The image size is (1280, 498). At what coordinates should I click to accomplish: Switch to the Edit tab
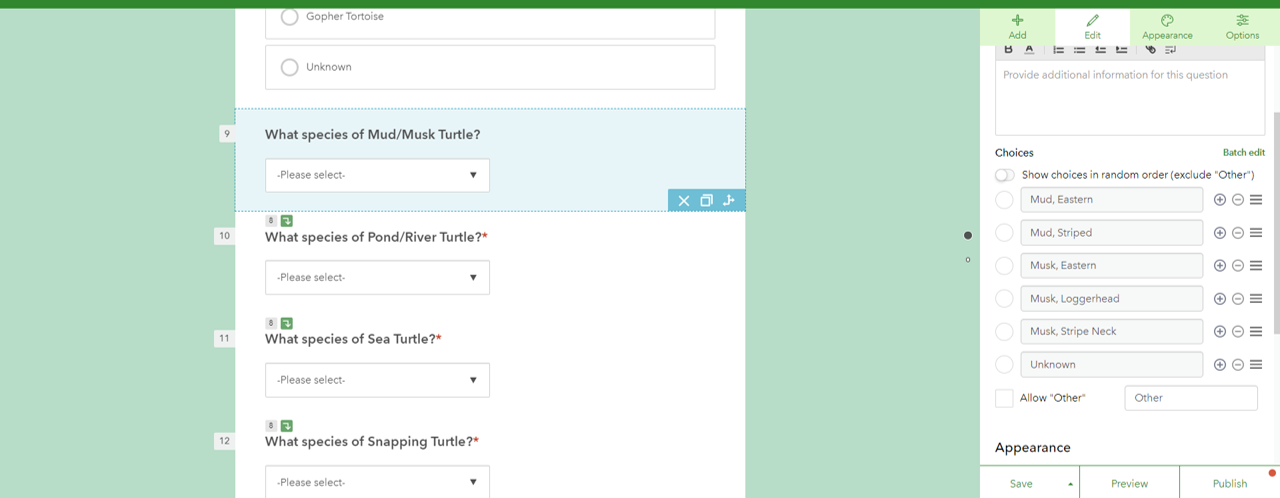coord(1092,27)
